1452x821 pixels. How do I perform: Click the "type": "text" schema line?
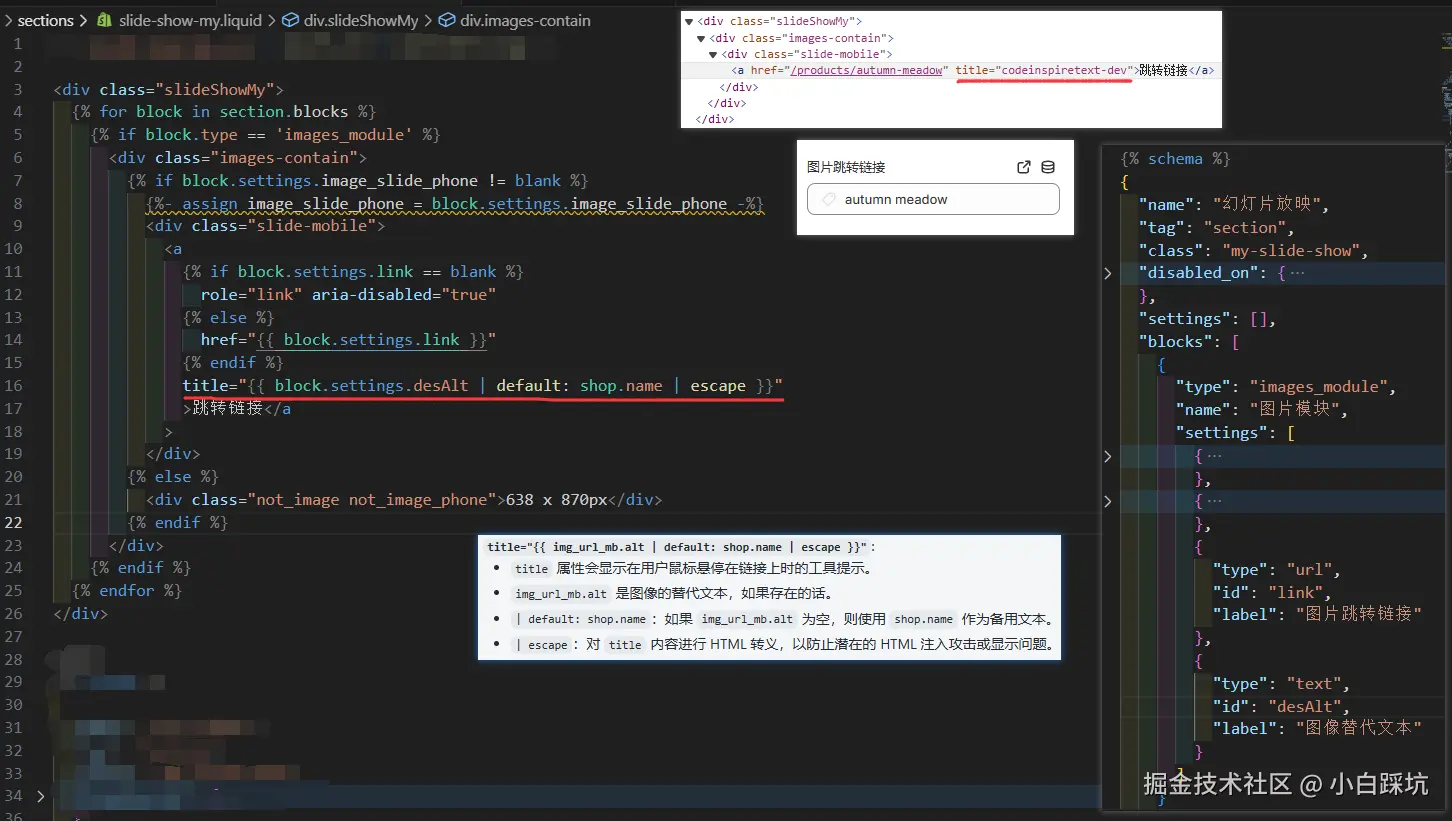(x=1280, y=683)
